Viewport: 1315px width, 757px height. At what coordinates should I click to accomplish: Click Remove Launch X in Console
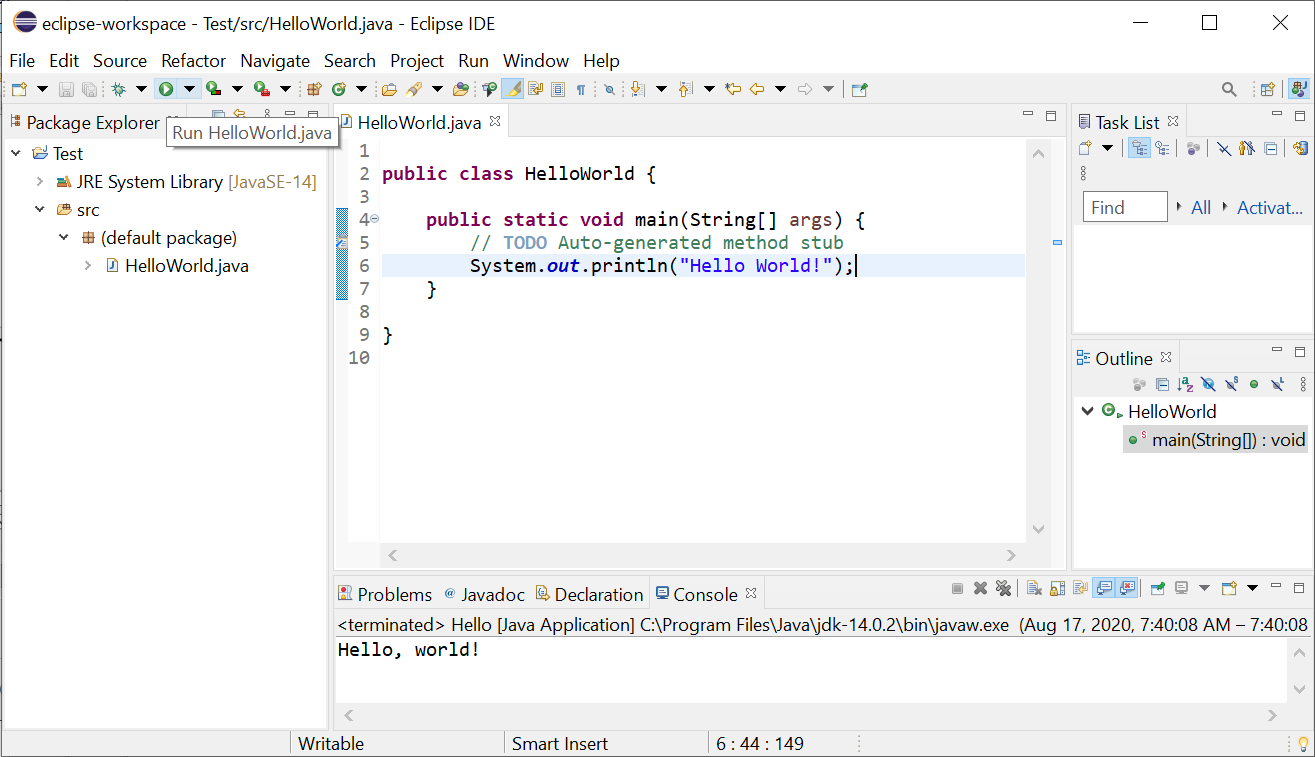pos(981,589)
